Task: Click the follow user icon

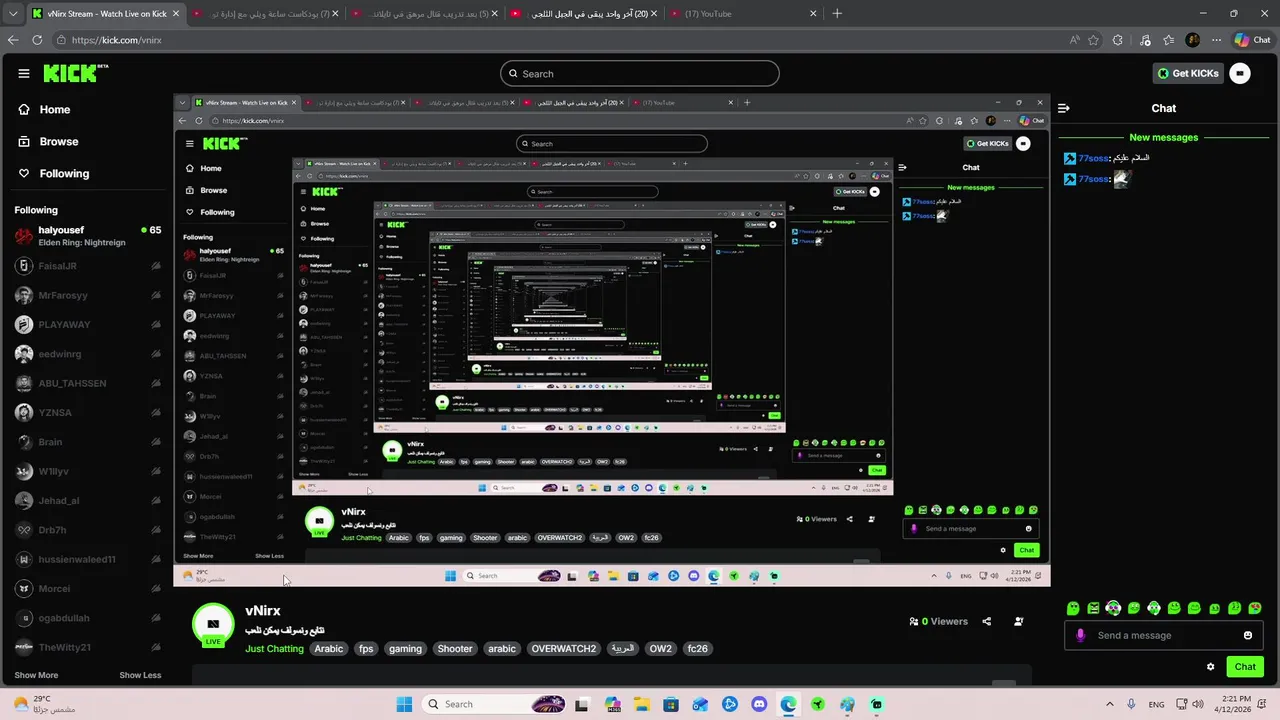Action: 1019,621
